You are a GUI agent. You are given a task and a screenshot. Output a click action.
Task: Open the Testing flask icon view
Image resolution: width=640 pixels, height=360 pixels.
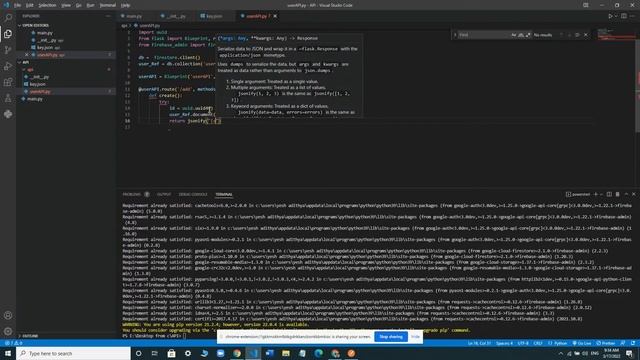coord(8,98)
